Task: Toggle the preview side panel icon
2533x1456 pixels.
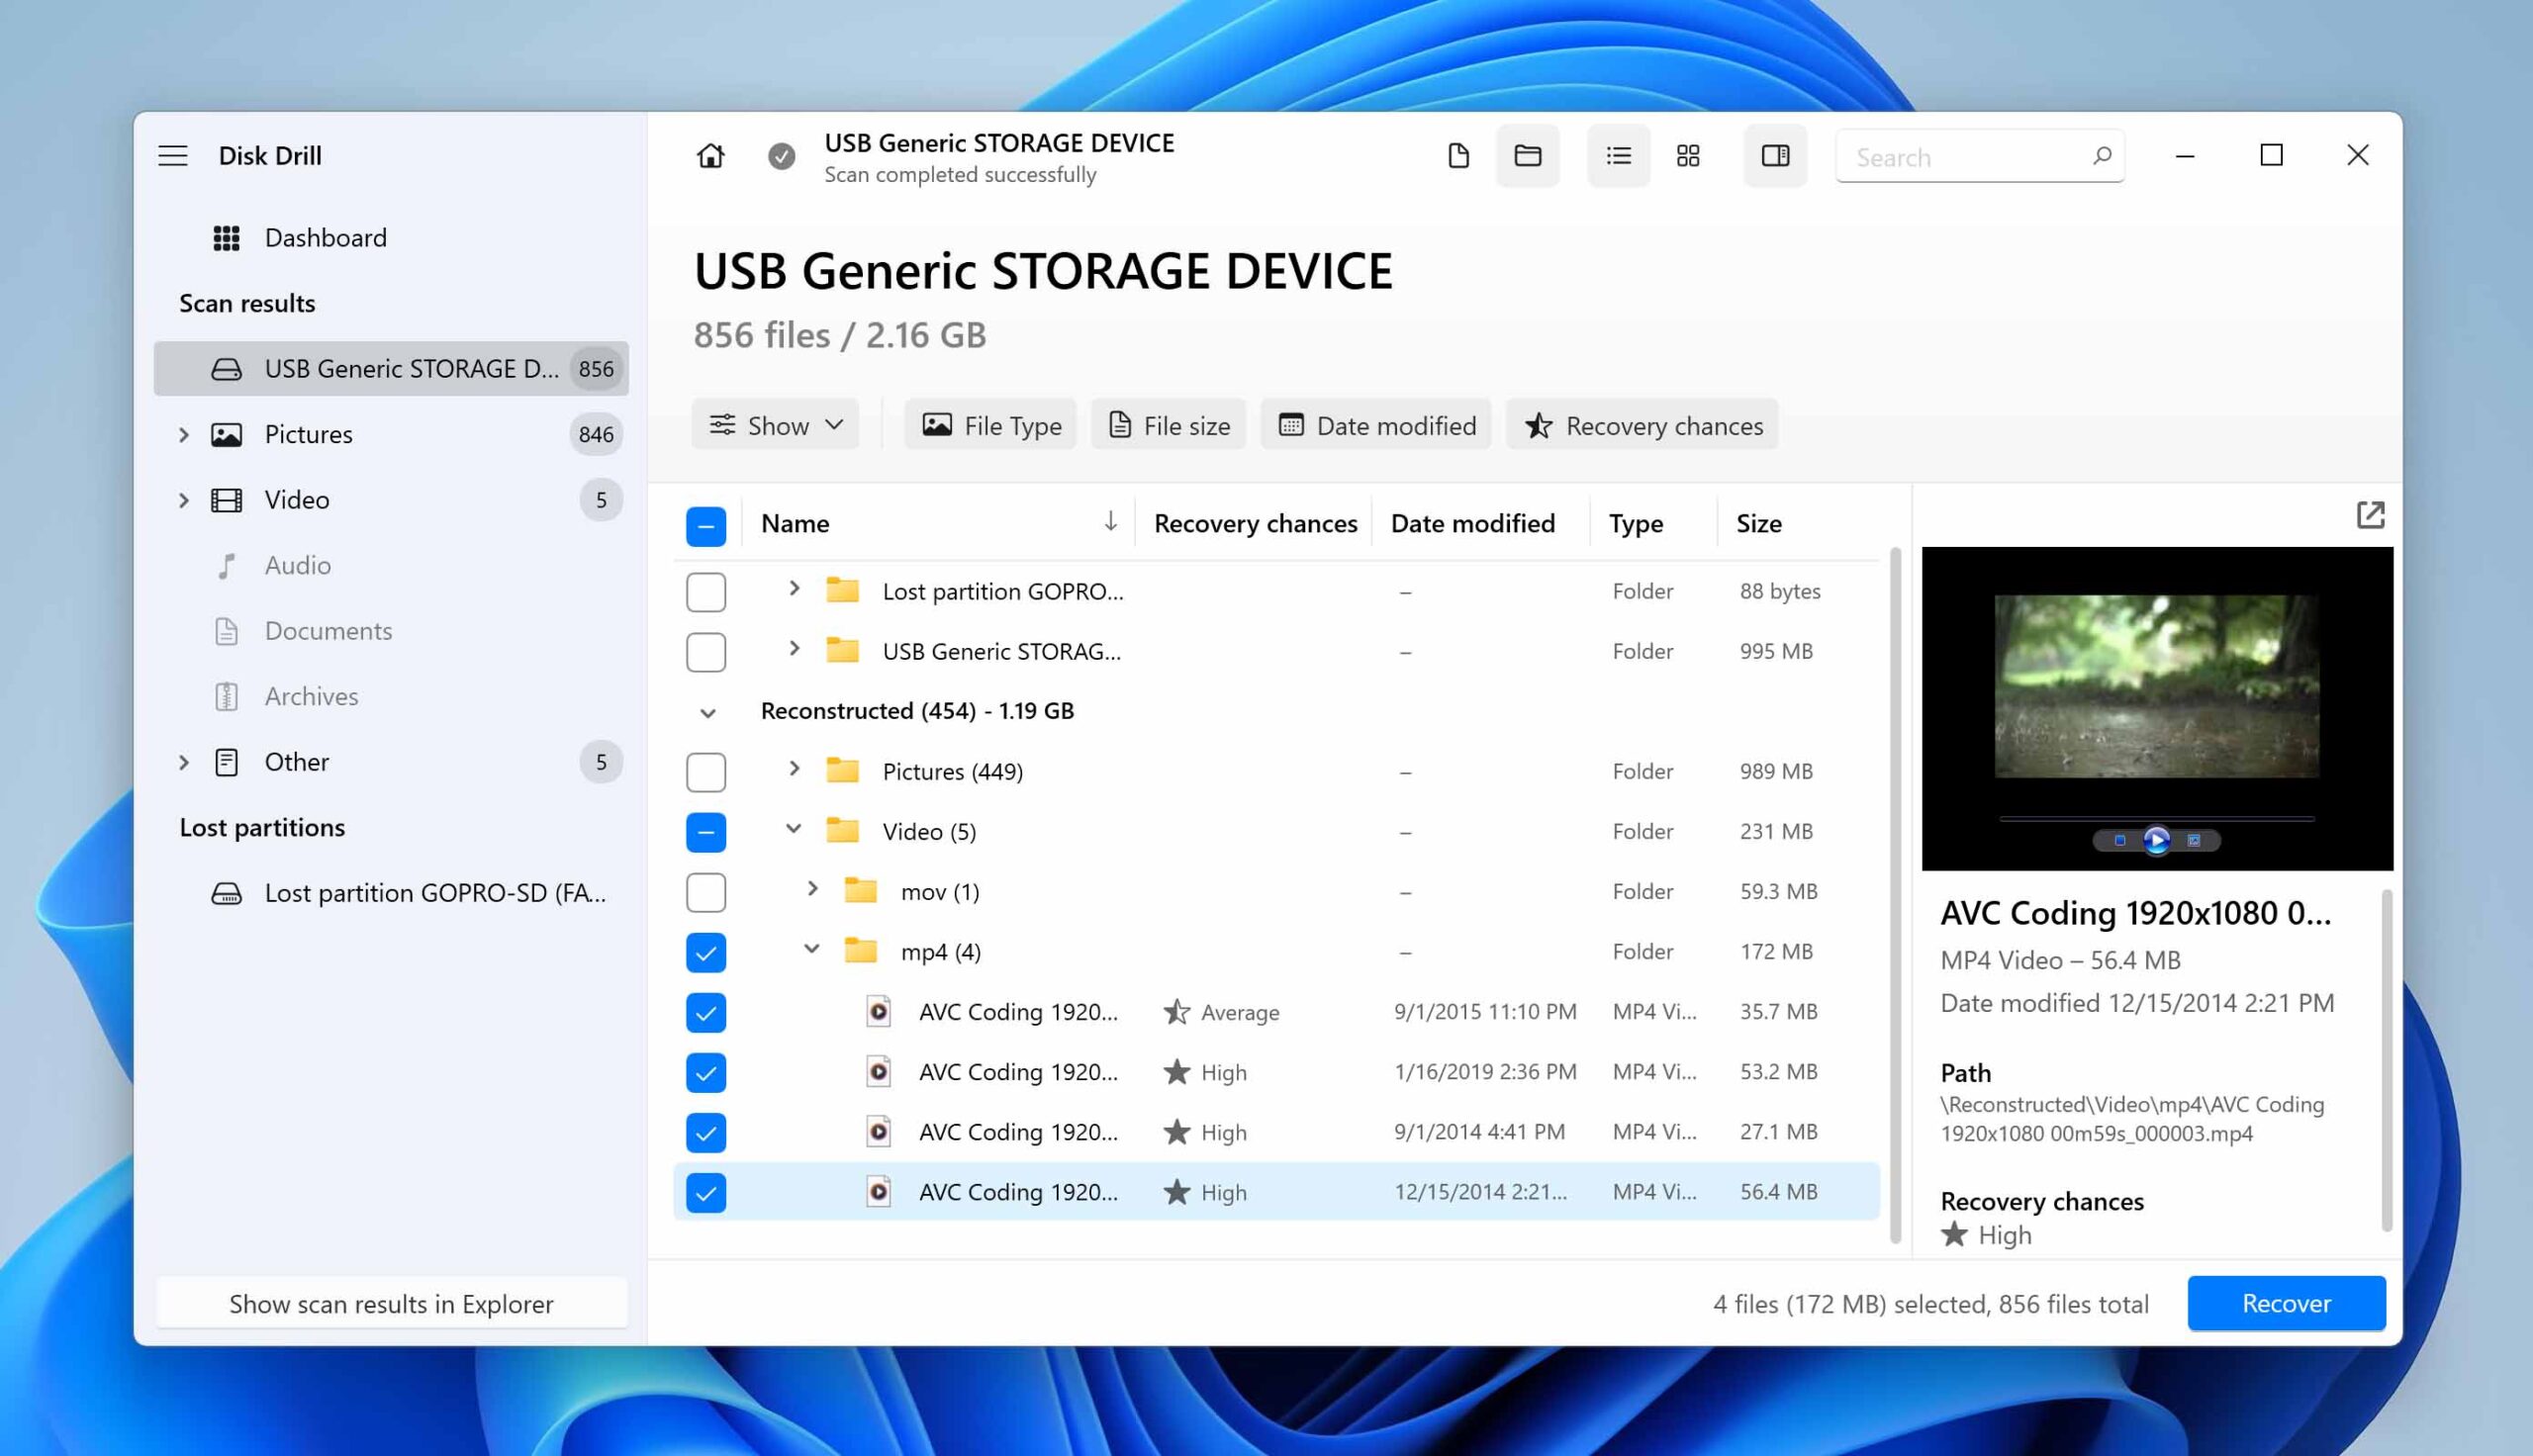Action: coord(1775,156)
